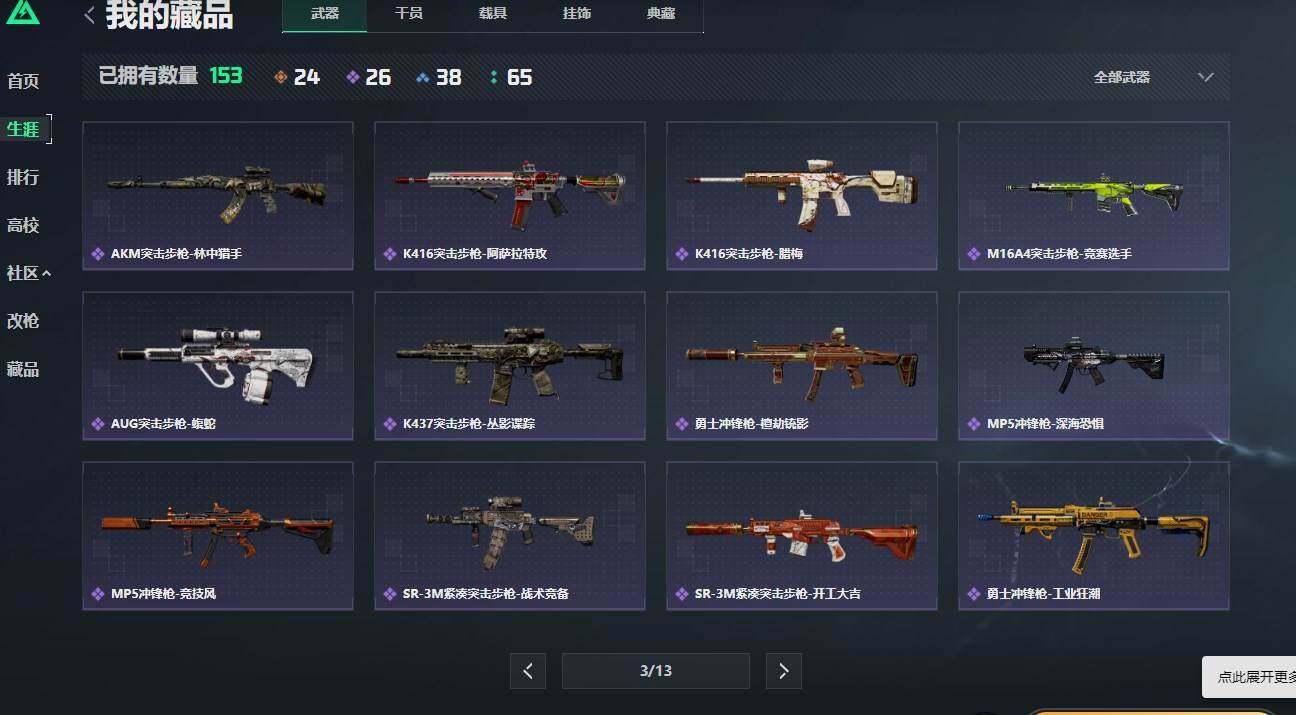Screen dimensions: 1296x715
Task: Open the 挂饰 tab
Action: (x=577, y=14)
